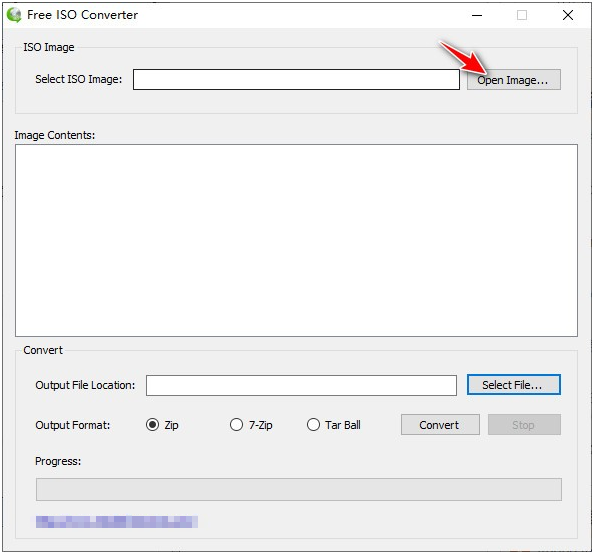
Task: Minimize the Free ISO Converter window
Action: [477, 15]
